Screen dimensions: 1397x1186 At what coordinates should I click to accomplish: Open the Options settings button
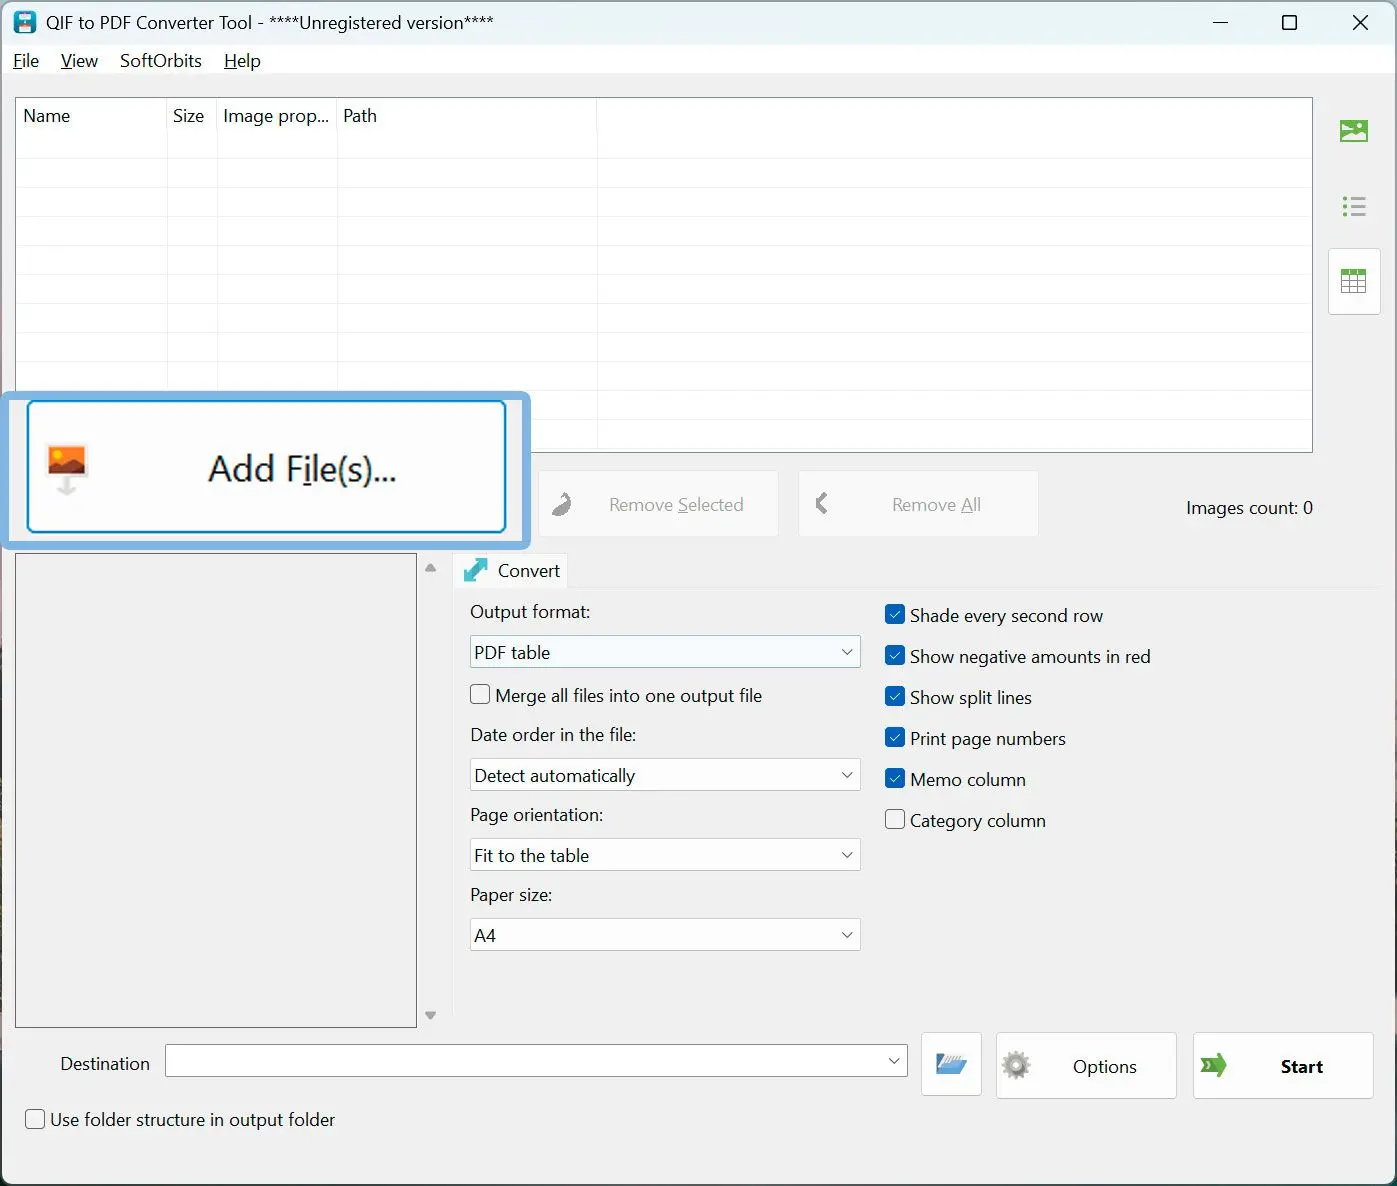point(1086,1066)
